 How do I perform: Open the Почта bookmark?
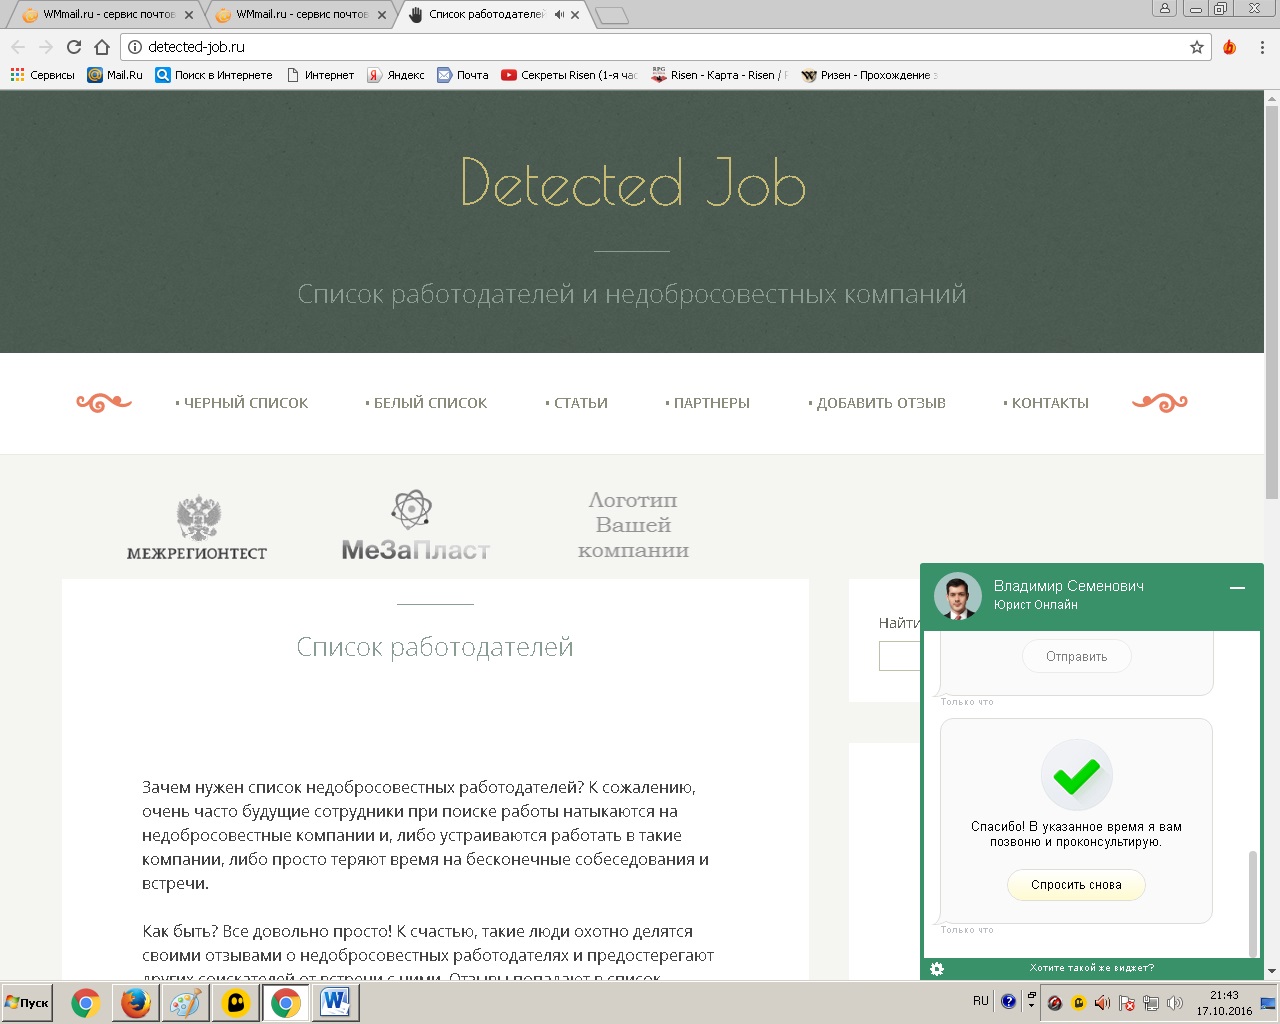point(463,75)
